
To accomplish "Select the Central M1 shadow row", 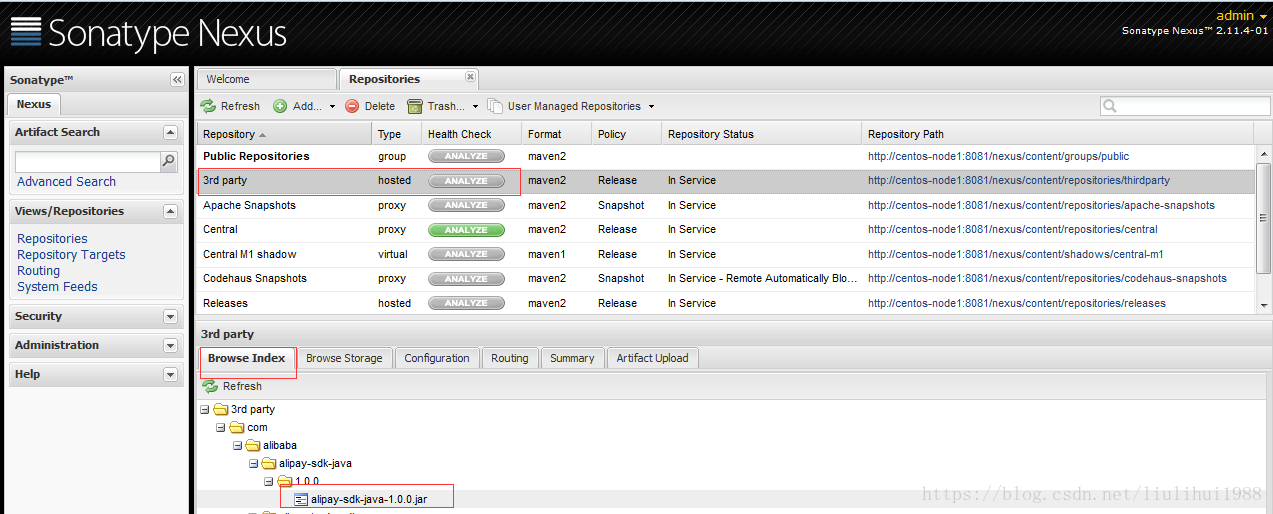I will pos(725,254).
